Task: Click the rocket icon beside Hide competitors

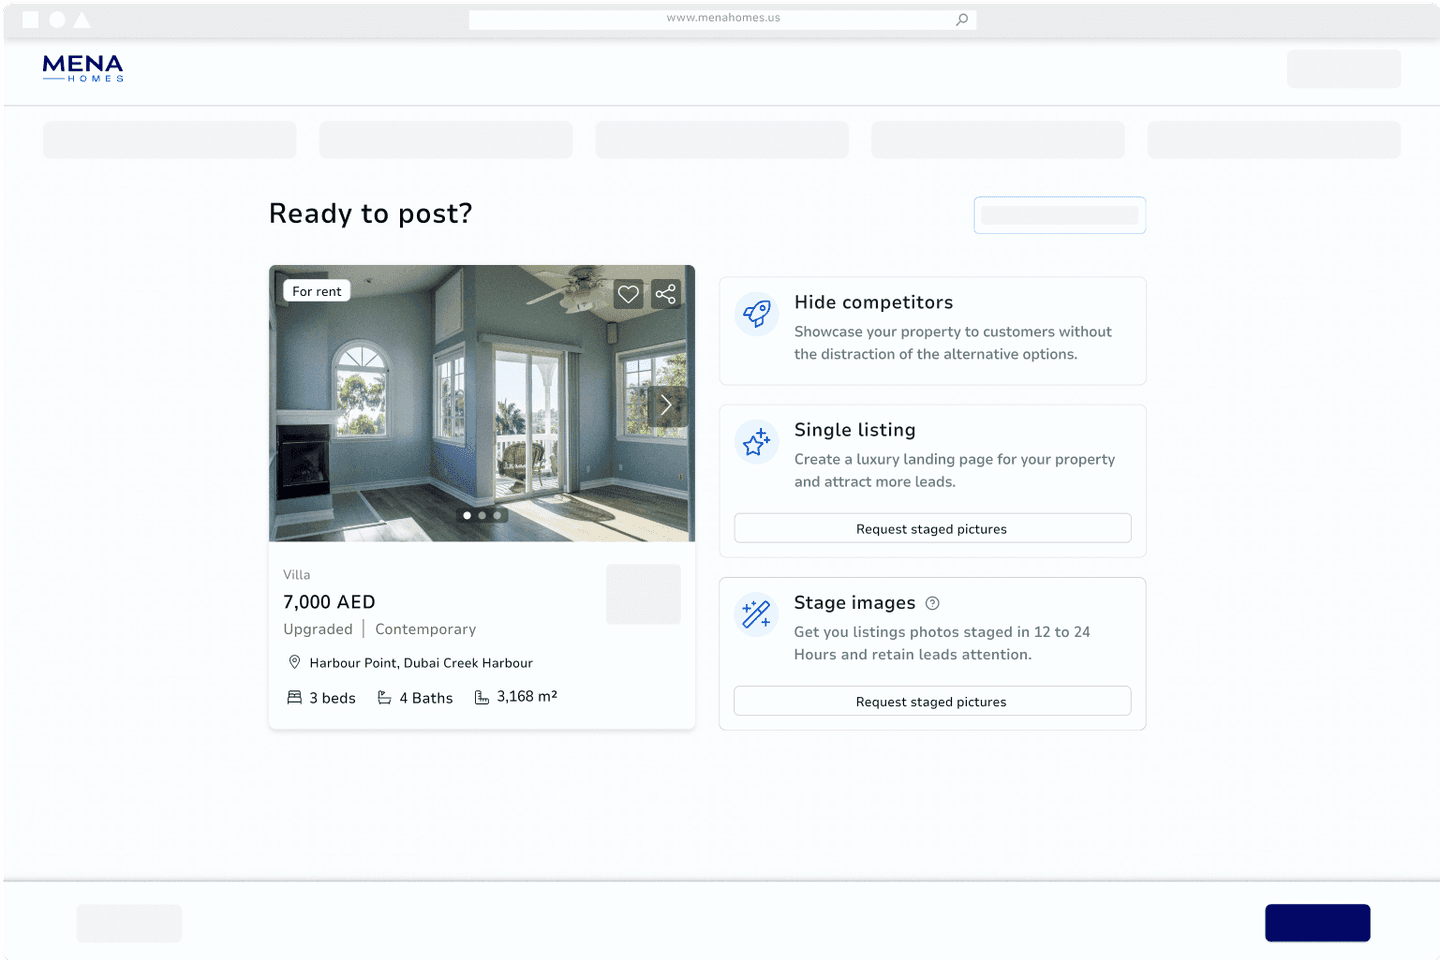Action: point(757,314)
